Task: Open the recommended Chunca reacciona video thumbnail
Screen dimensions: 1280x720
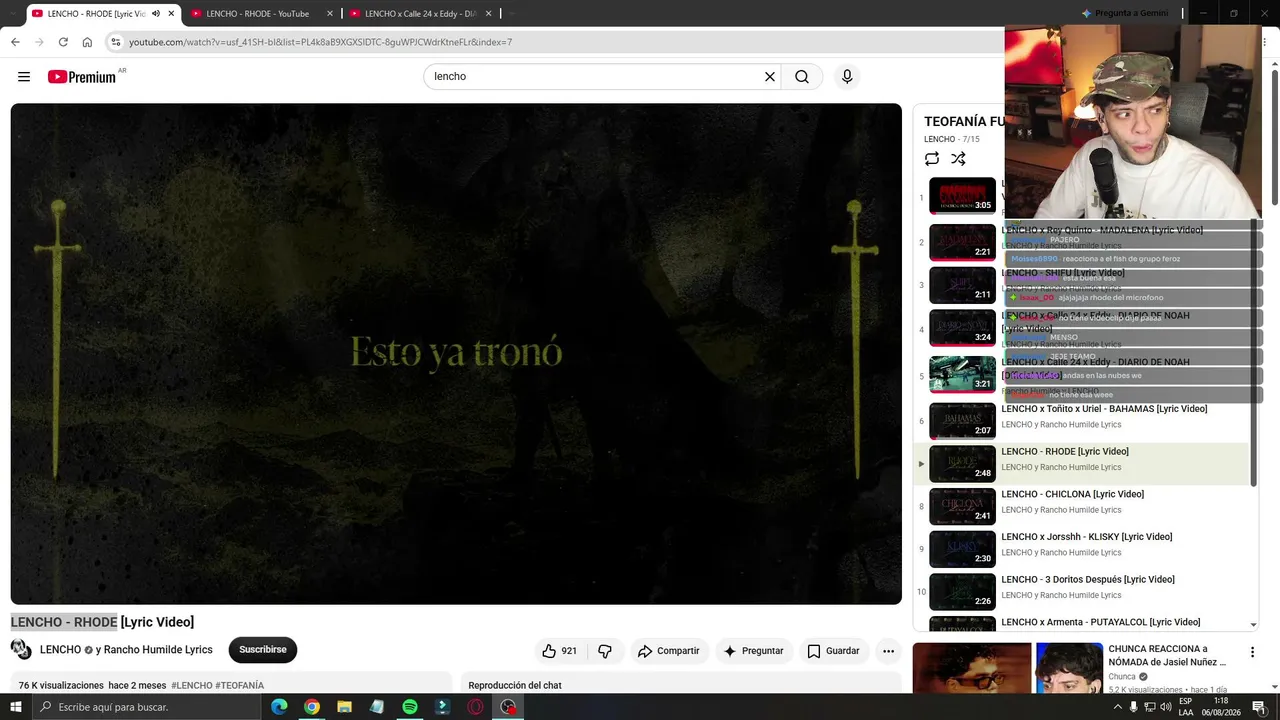Action: (x=1007, y=668)
